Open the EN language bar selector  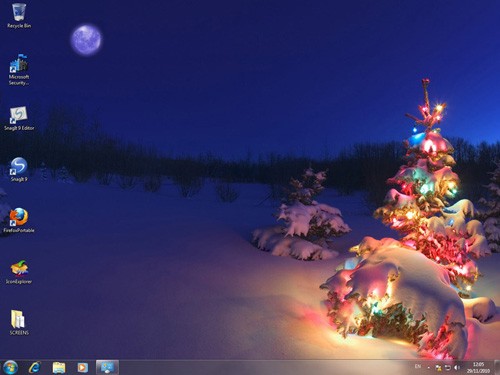tap(418, 366)
